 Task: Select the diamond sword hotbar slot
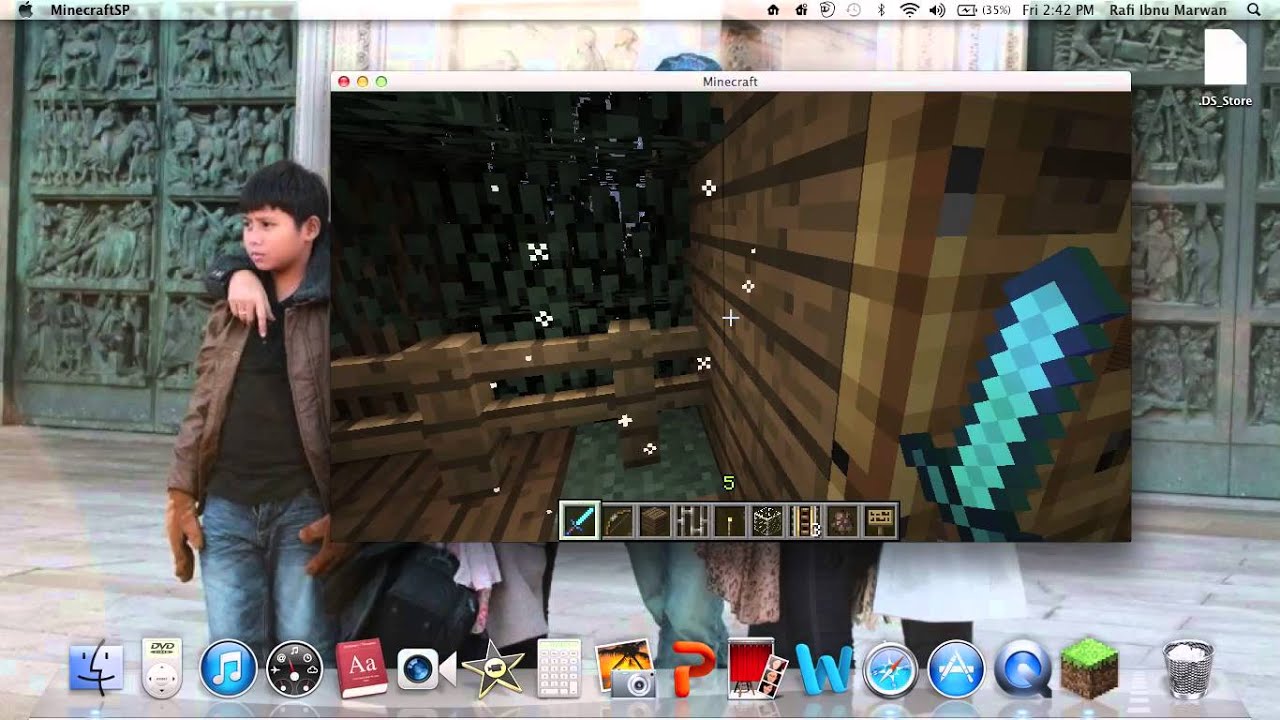pos(580,521)
